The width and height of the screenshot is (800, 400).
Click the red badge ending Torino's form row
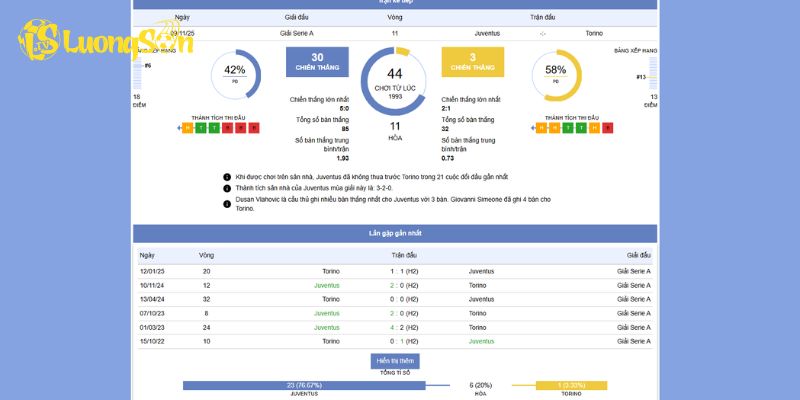click(x=608, y=128)
